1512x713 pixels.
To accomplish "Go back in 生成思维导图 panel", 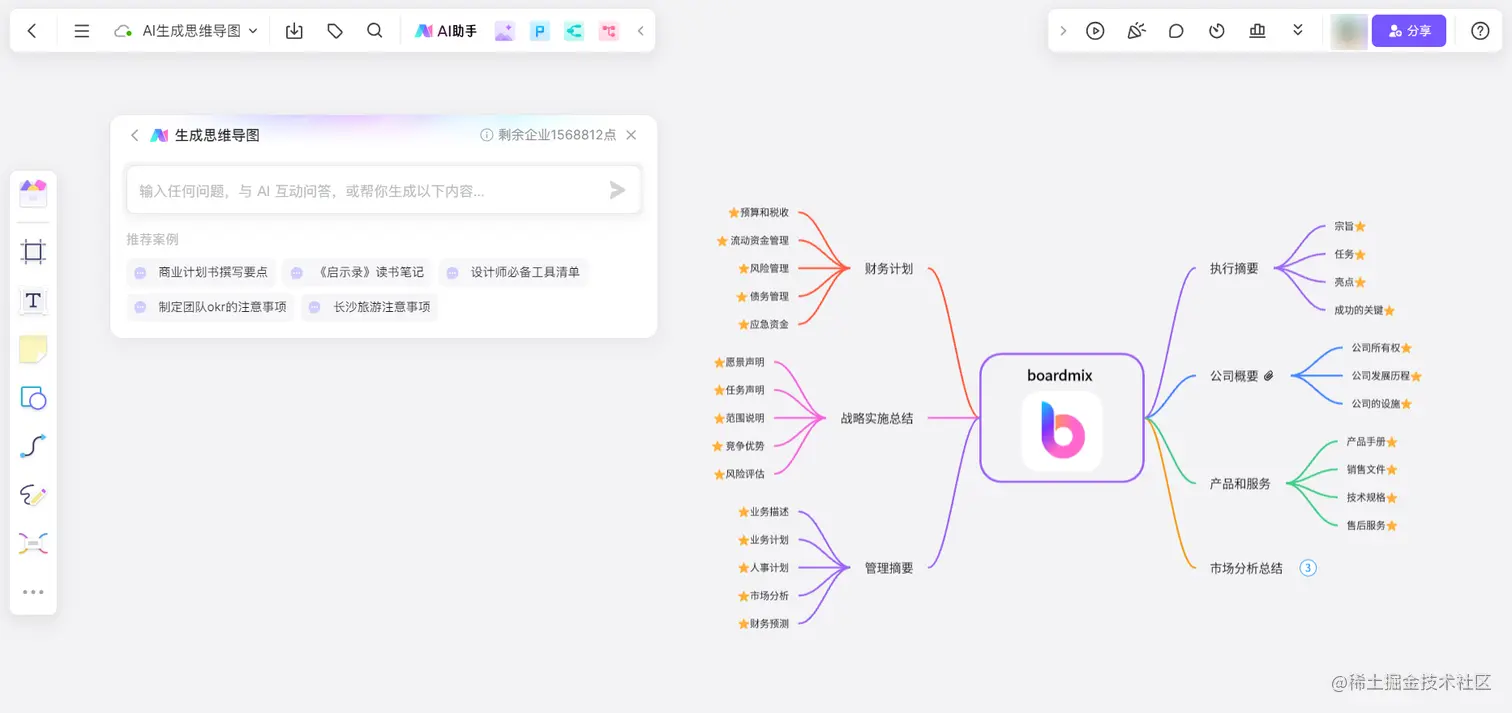I will [135, 135].
